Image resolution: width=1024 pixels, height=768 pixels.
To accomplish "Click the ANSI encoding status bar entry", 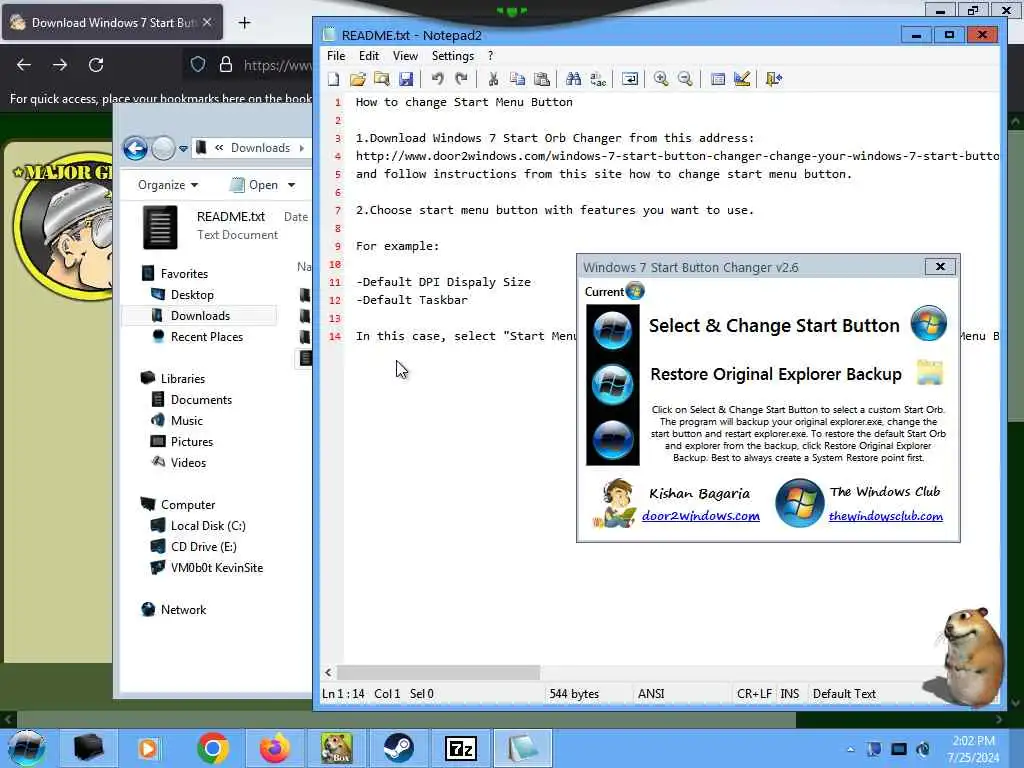I will (651, 694).
